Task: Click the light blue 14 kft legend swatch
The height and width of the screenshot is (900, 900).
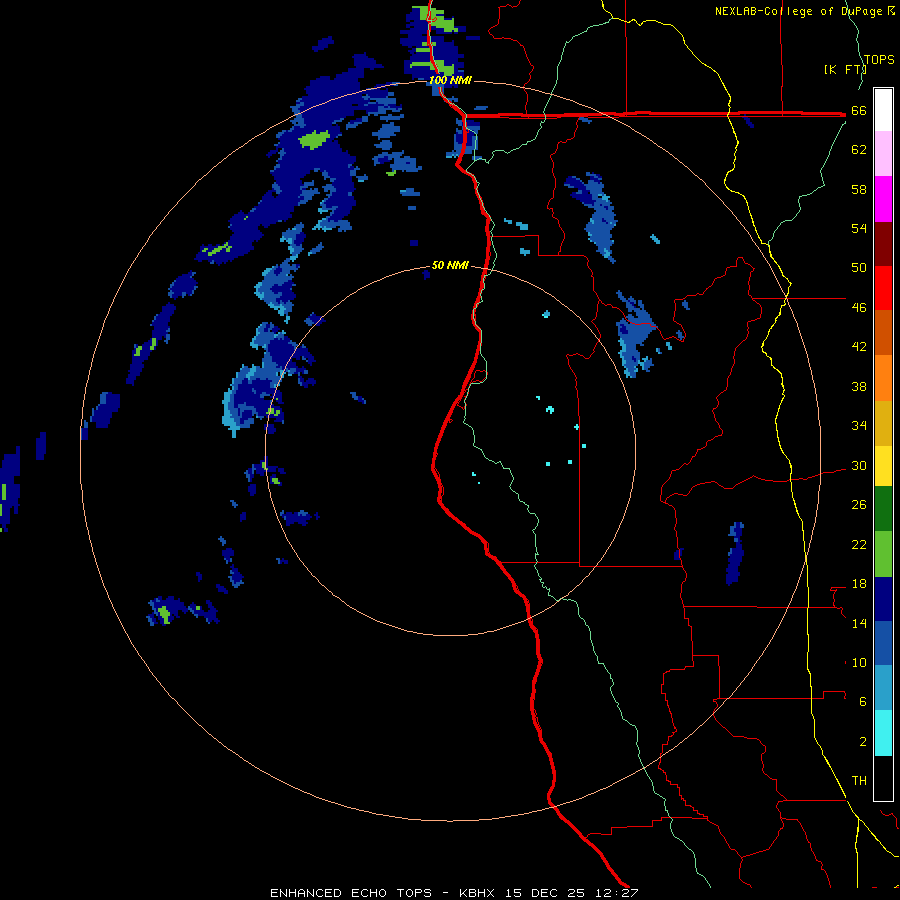Action: coord(883,688)
